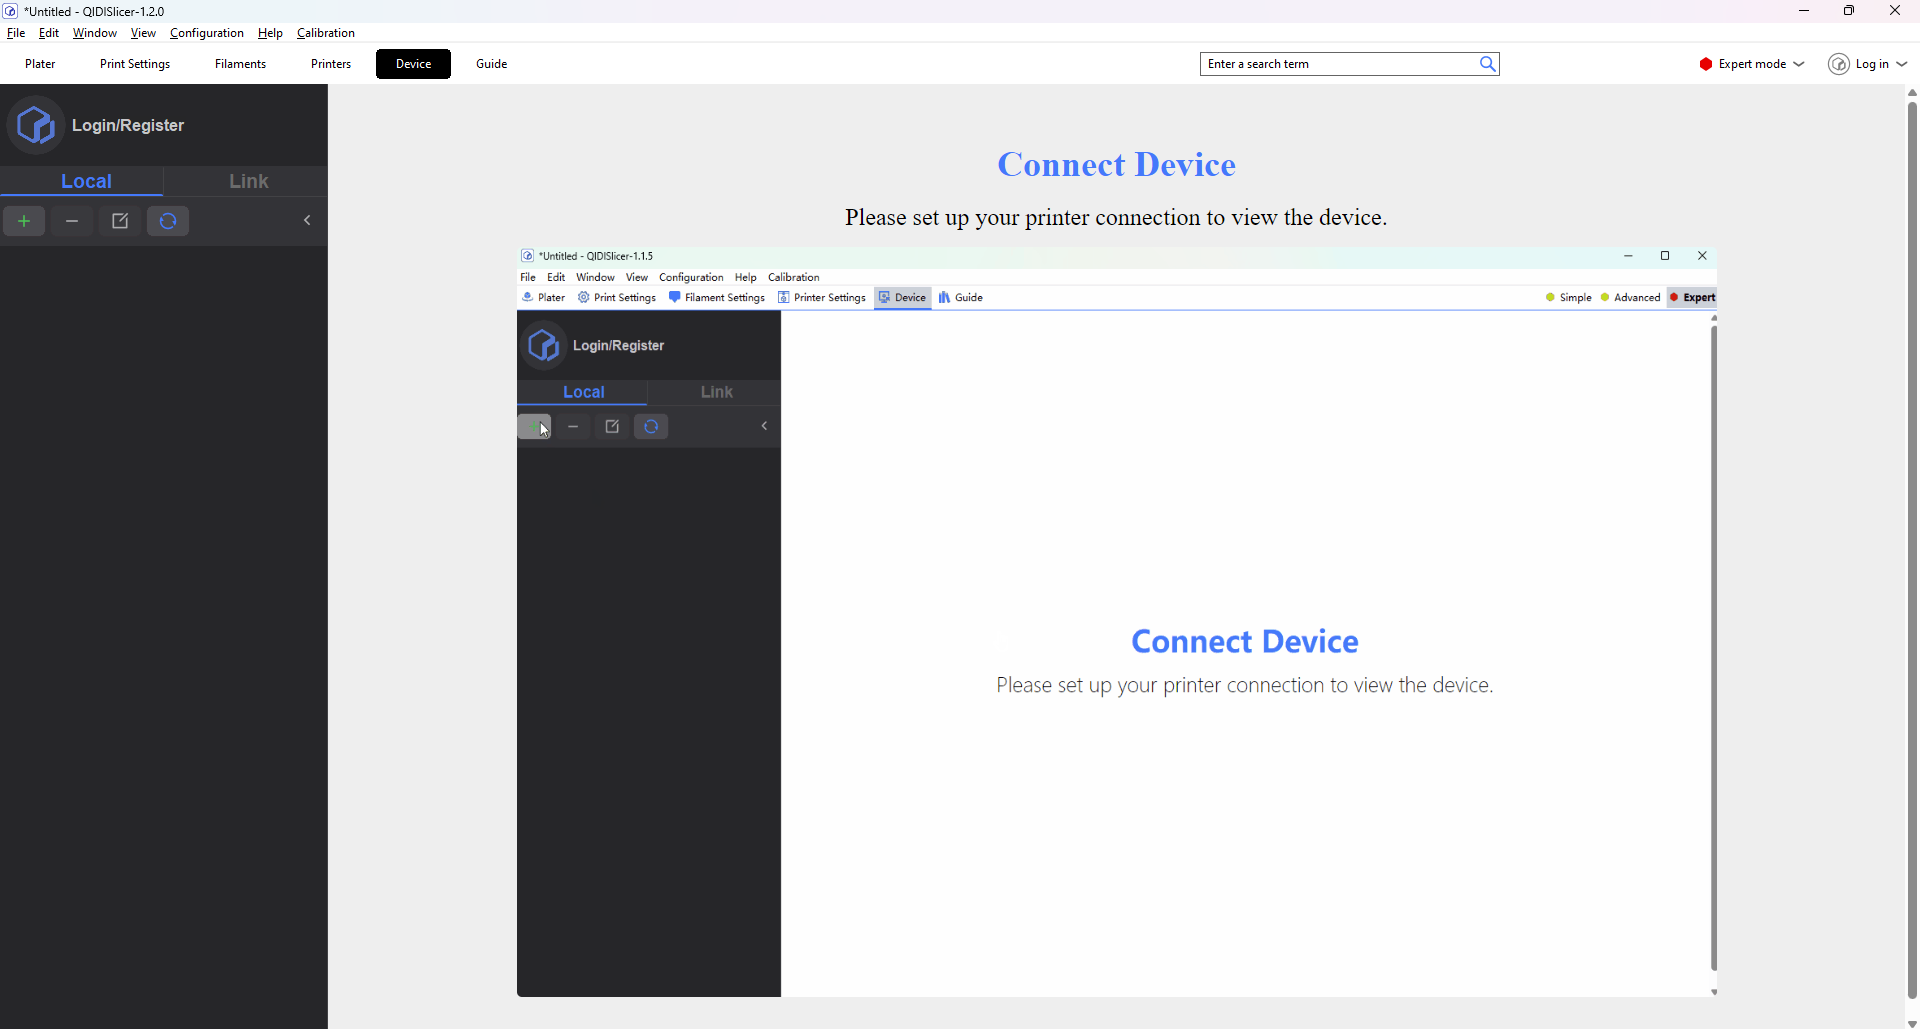Remove a printer using the minus icon
The height and width of the screenshot is (1029, 1920).
[71, 221]
